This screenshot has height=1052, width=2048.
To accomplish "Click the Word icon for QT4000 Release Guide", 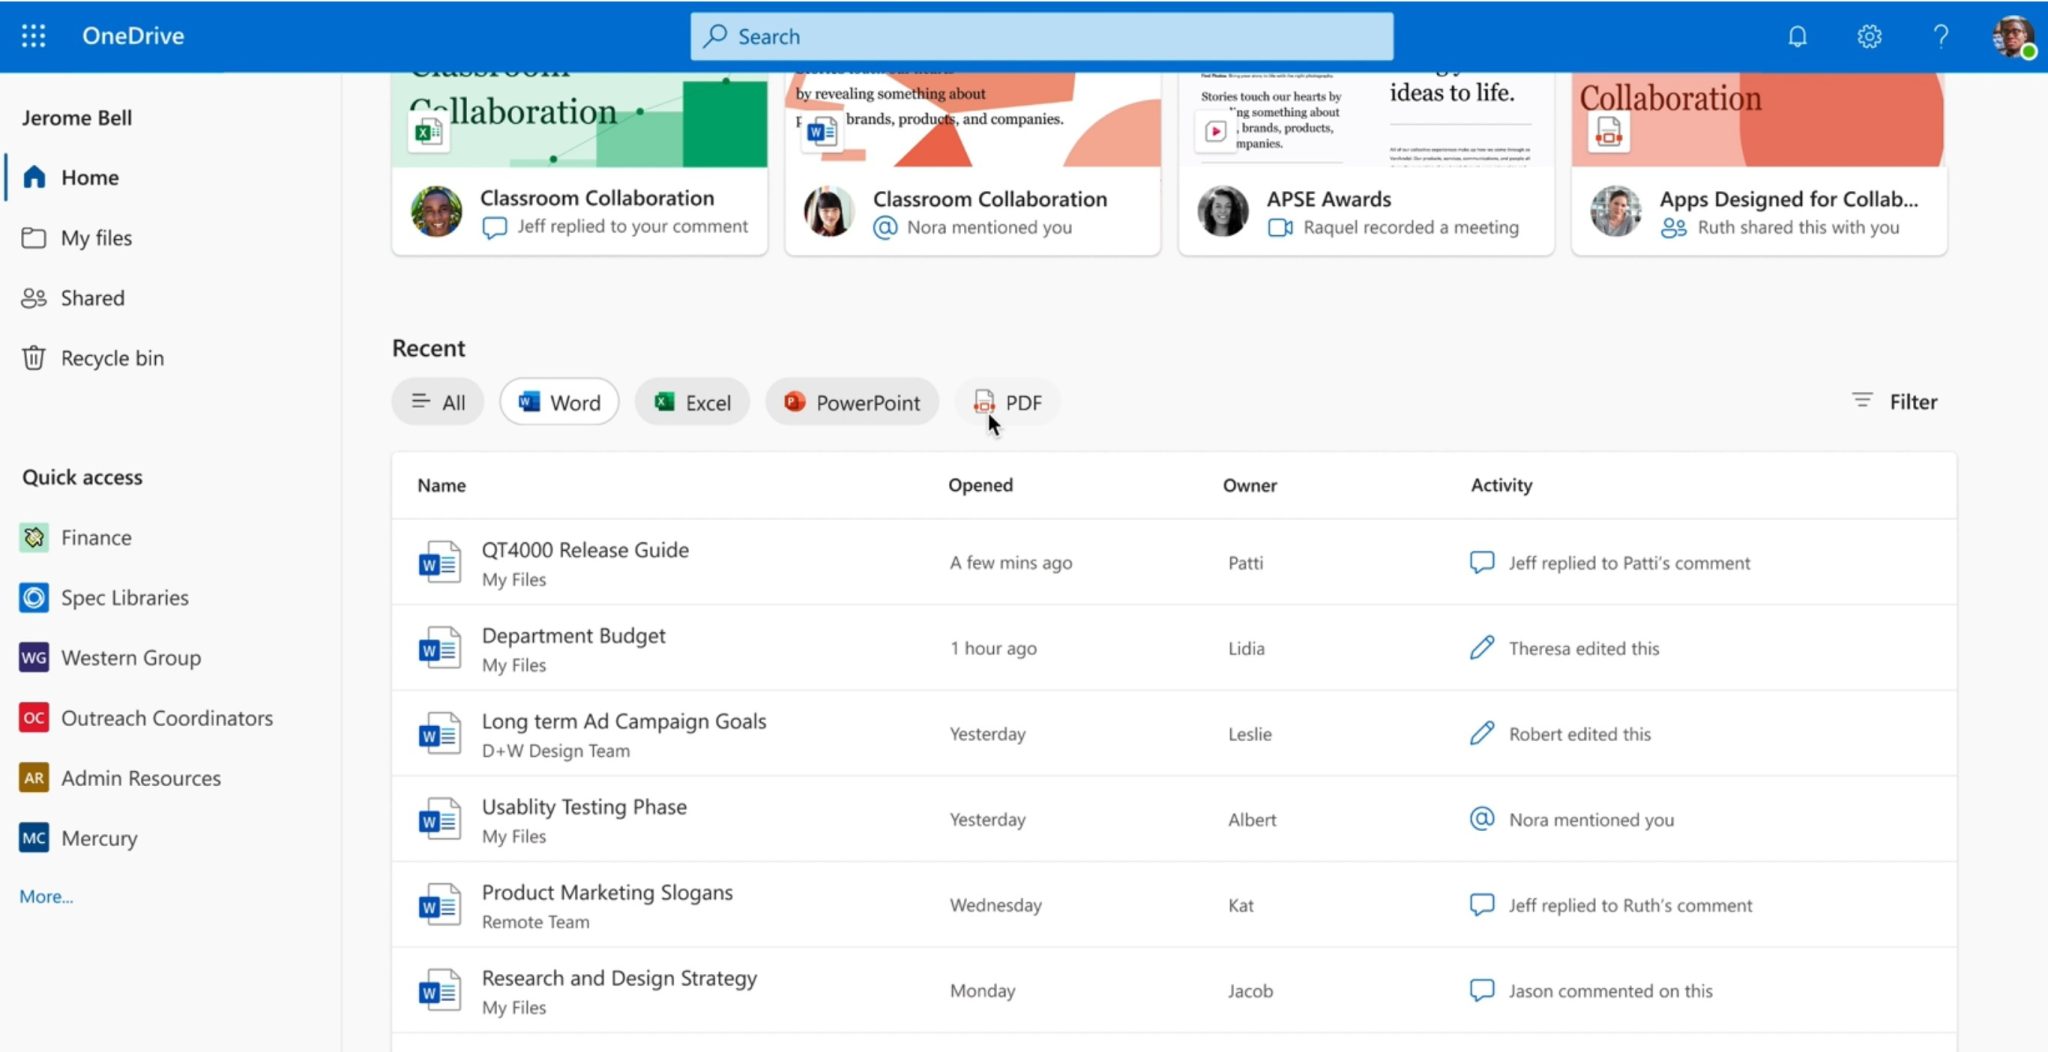I will click(x=439, y=563).
